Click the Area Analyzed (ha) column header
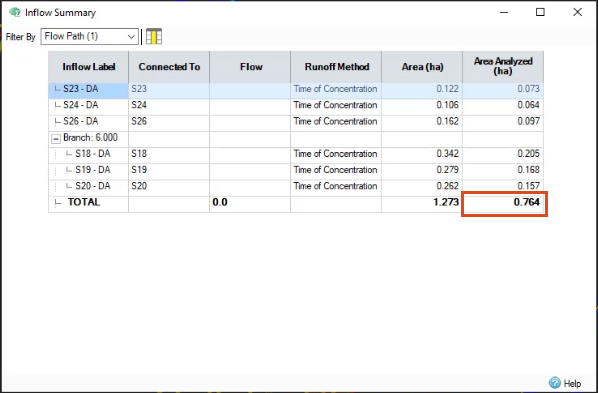 [503, 67]
